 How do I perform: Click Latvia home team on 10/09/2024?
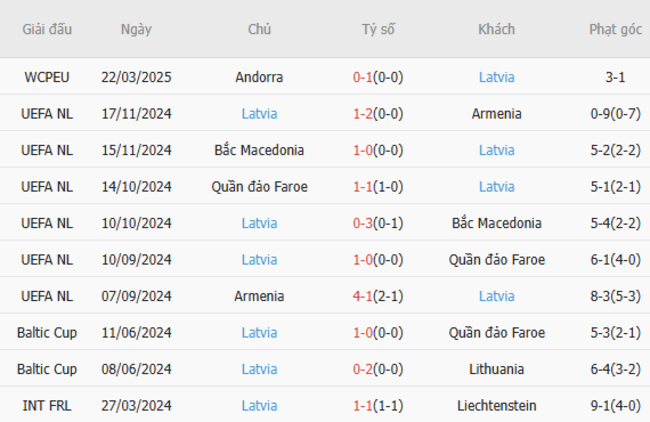pos(259,260)
